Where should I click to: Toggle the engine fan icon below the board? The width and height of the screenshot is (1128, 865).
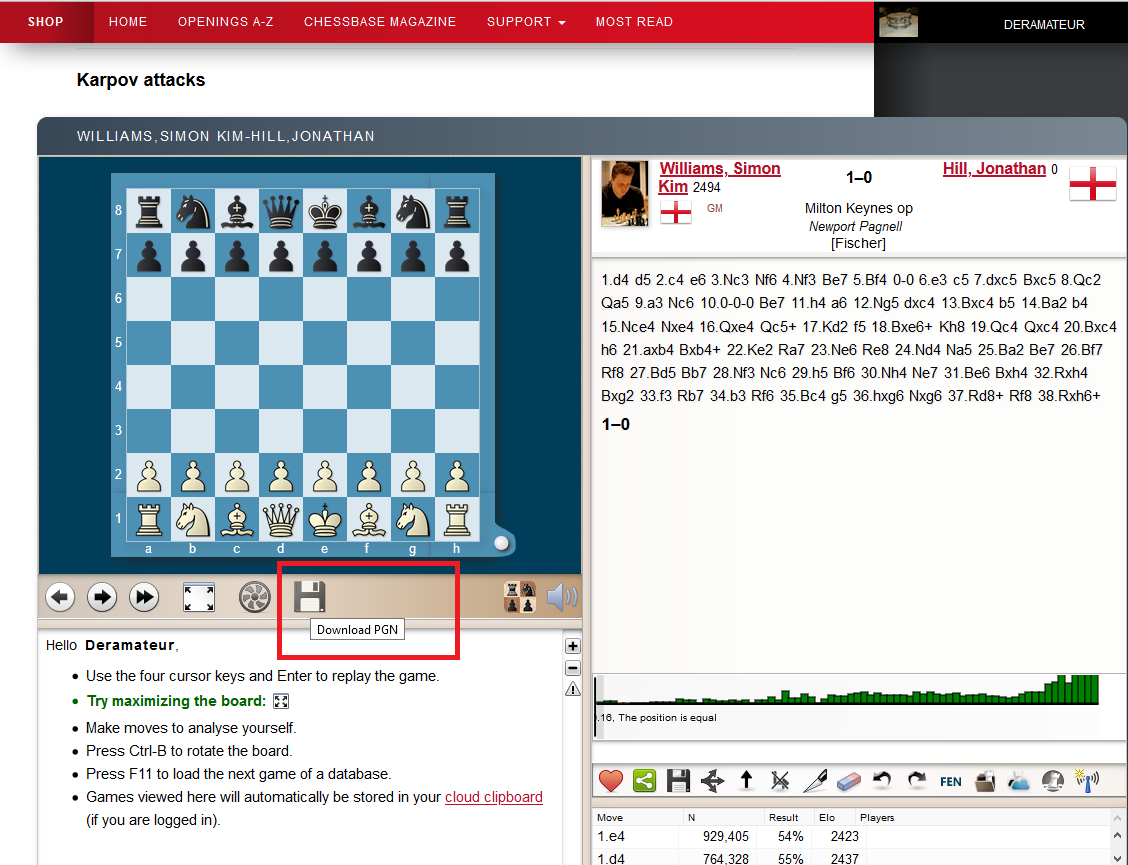(x=255, y=598)
